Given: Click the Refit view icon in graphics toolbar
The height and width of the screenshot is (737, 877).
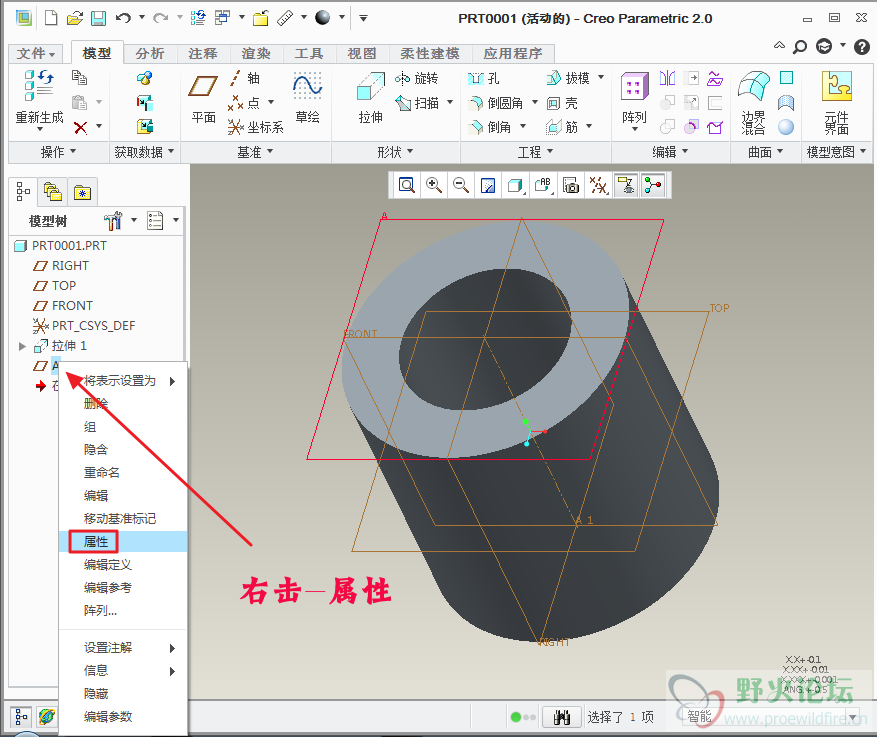Looking at the screenshot, I should coord(407,185).
